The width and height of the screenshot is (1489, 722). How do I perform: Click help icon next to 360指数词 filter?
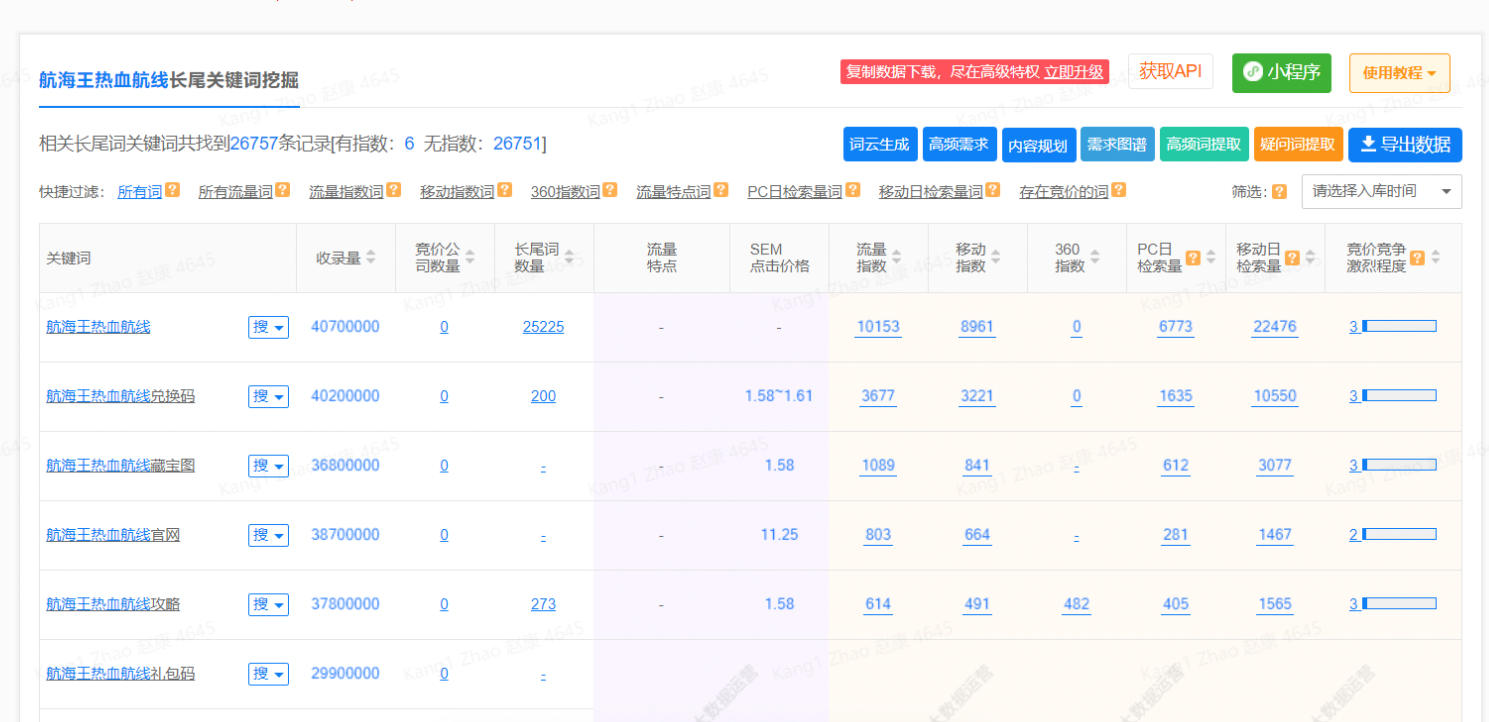click(610, 189)
